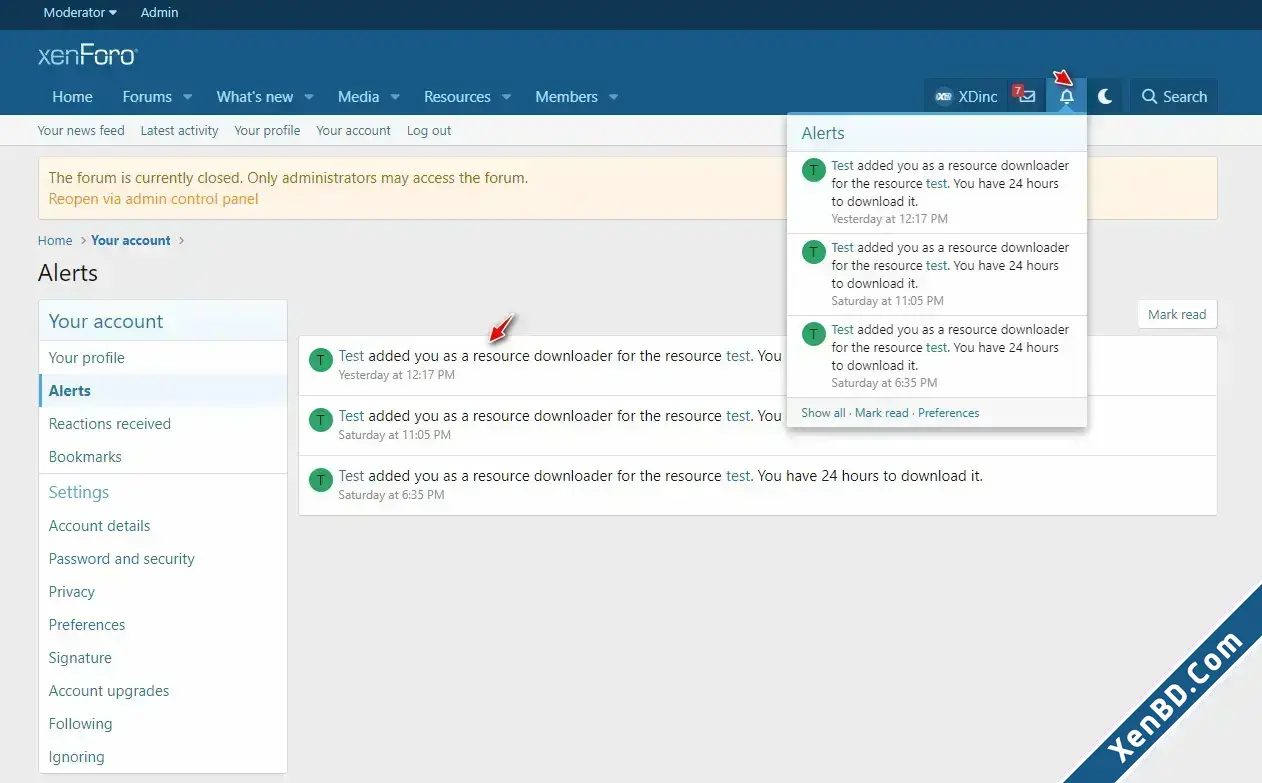The image size is (1262, 783).
Task: Click Mark read in alerts popup
Action: (882, 413)
